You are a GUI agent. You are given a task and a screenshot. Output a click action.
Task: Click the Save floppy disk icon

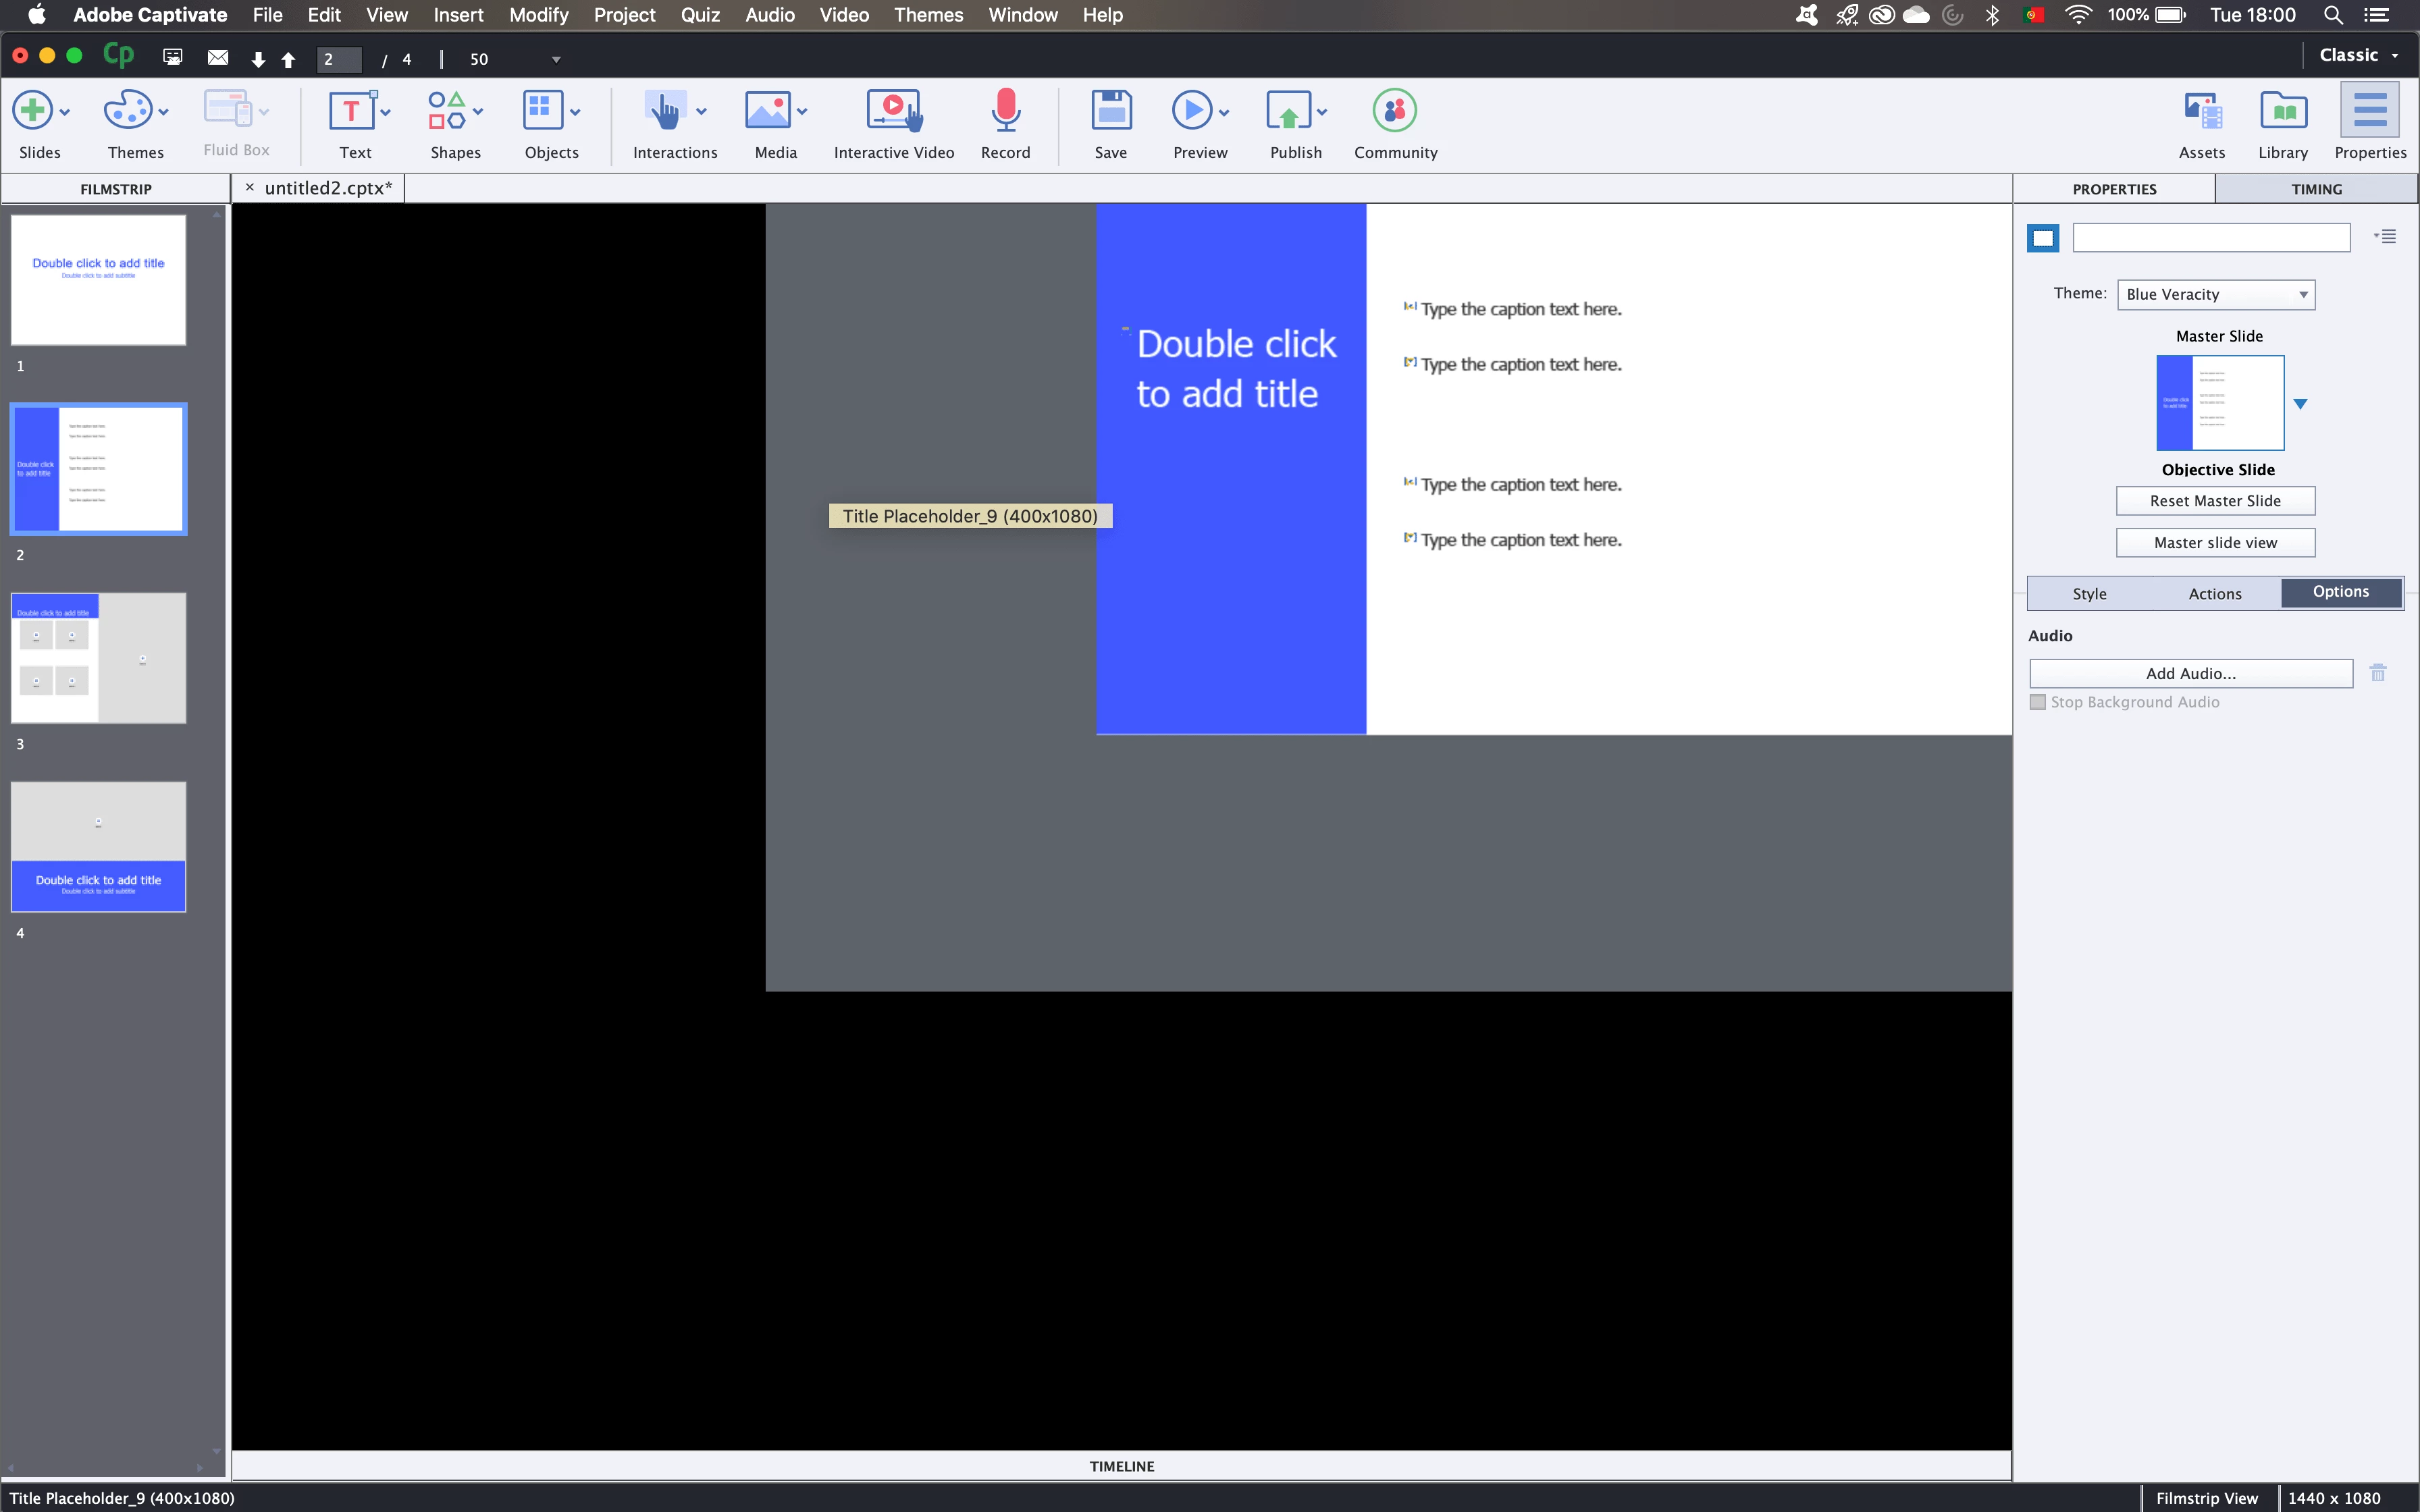[x=1110, y=111]
